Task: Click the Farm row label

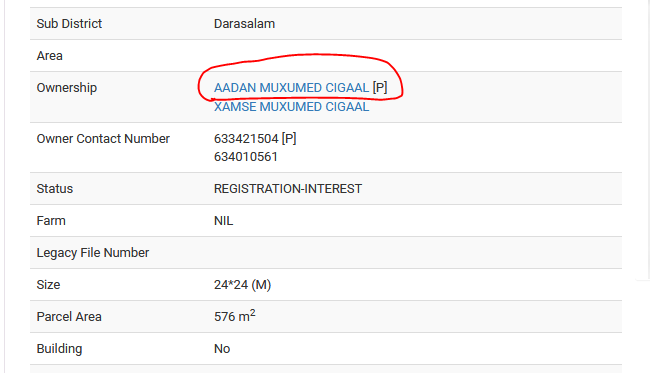Action: pos(51,220)
